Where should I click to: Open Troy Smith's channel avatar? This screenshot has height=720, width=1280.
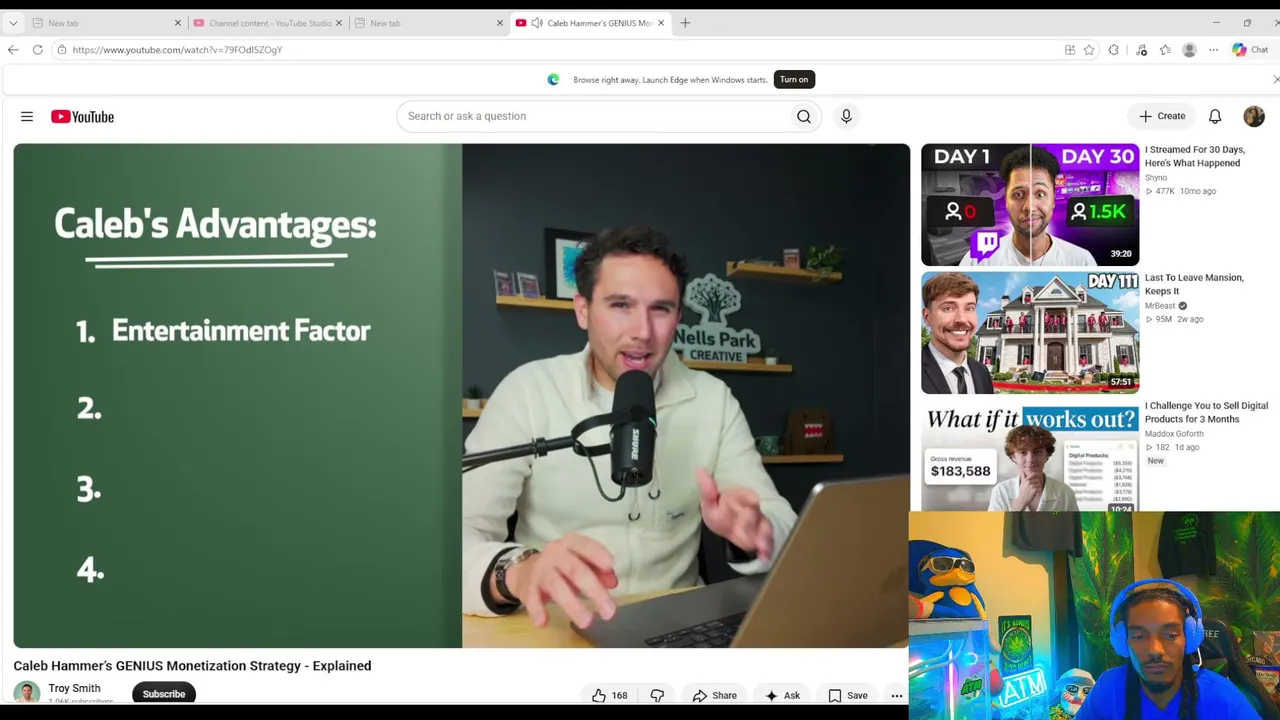tap(27, 692)
